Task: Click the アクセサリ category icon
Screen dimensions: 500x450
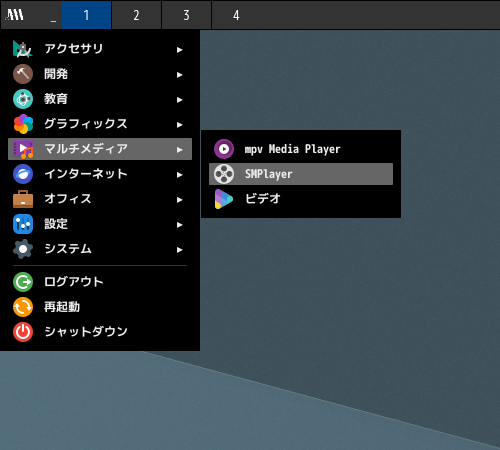Action: coord(23,49)
